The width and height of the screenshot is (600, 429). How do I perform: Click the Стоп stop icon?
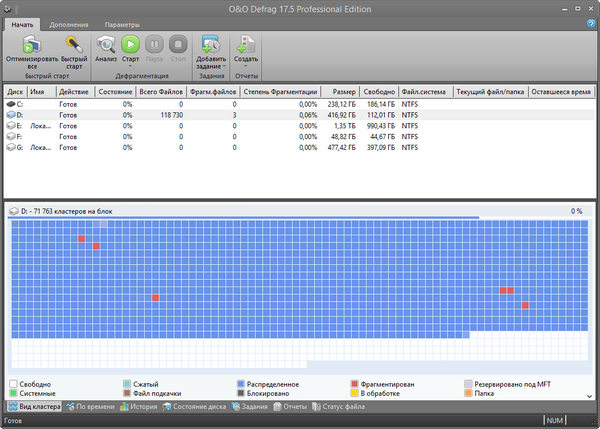(x=177, y=44)
